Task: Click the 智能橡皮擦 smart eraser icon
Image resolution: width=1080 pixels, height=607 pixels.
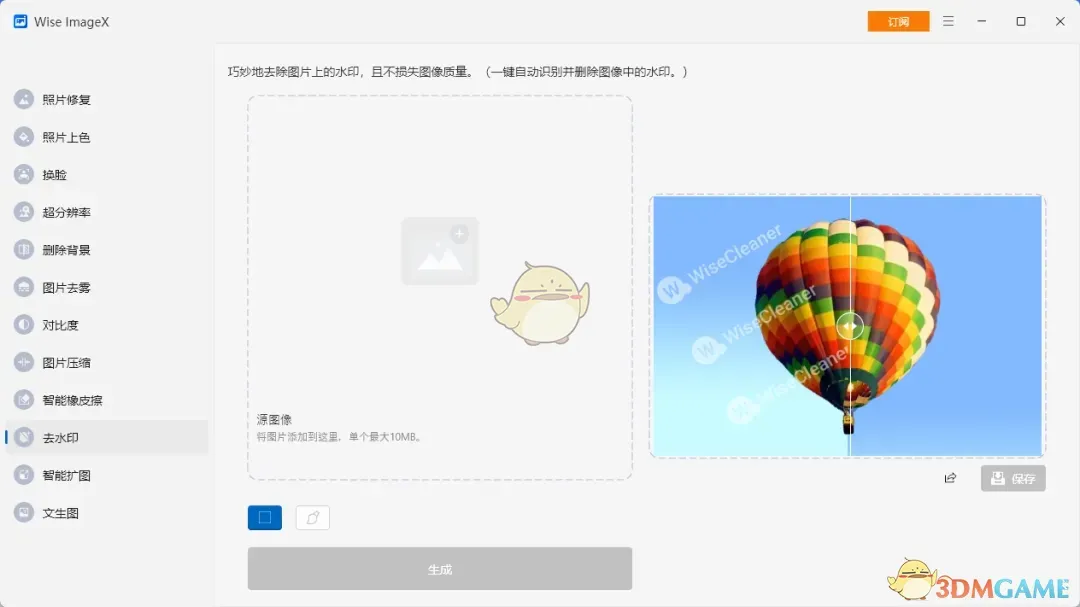Action: point(23,400)
